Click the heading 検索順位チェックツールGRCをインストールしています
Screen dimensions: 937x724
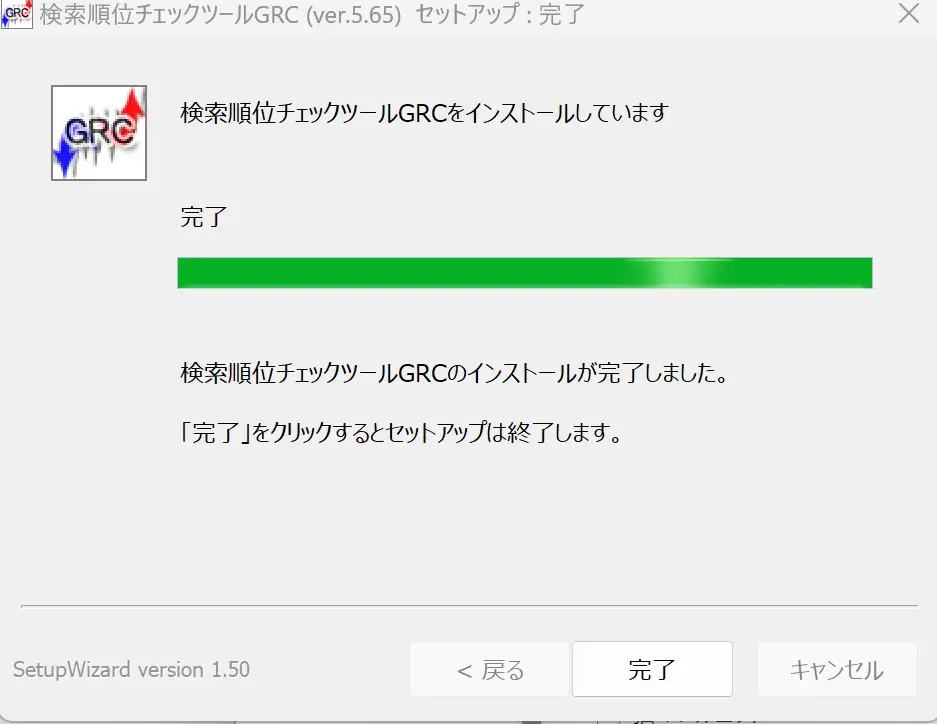click(424, 112)
